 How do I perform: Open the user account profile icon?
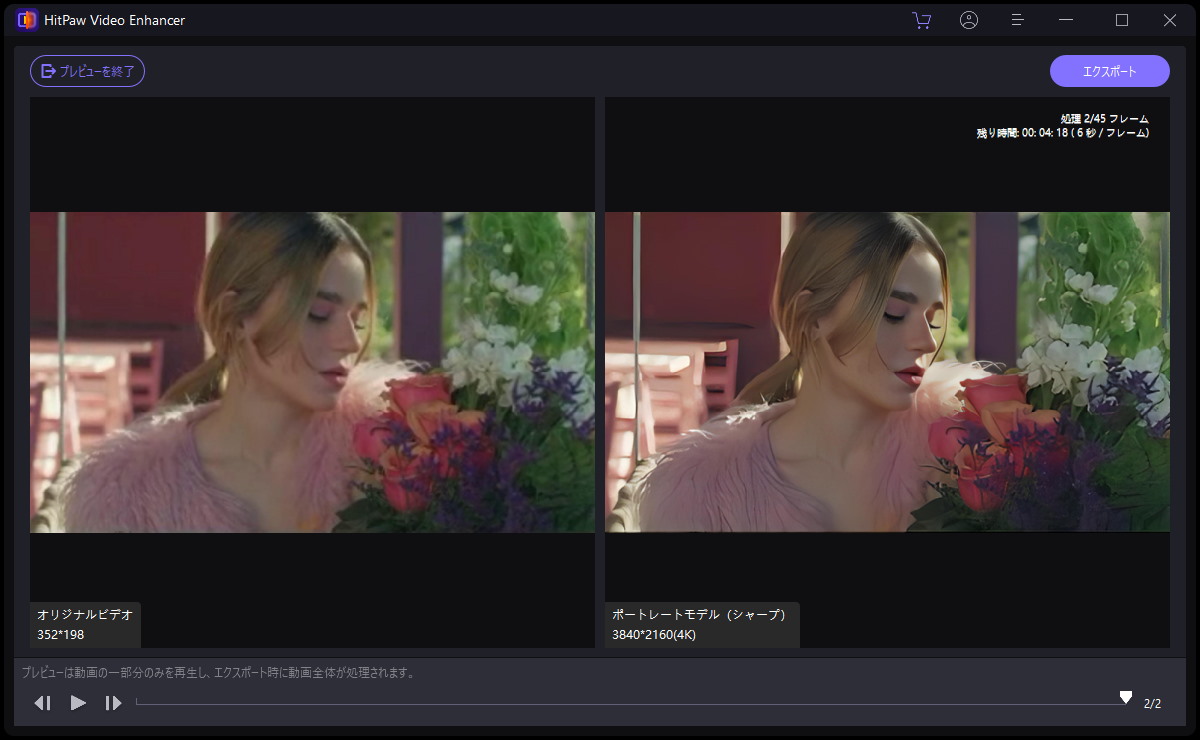coord(969,20)
